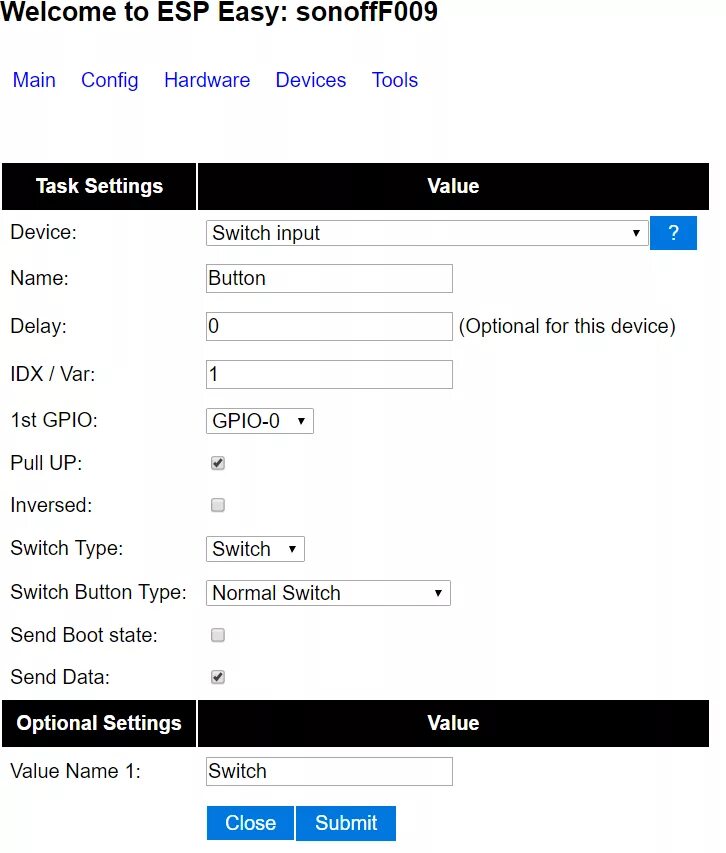
Task: Expand the Switch Button Type dropdown
Action: point(328,593)
